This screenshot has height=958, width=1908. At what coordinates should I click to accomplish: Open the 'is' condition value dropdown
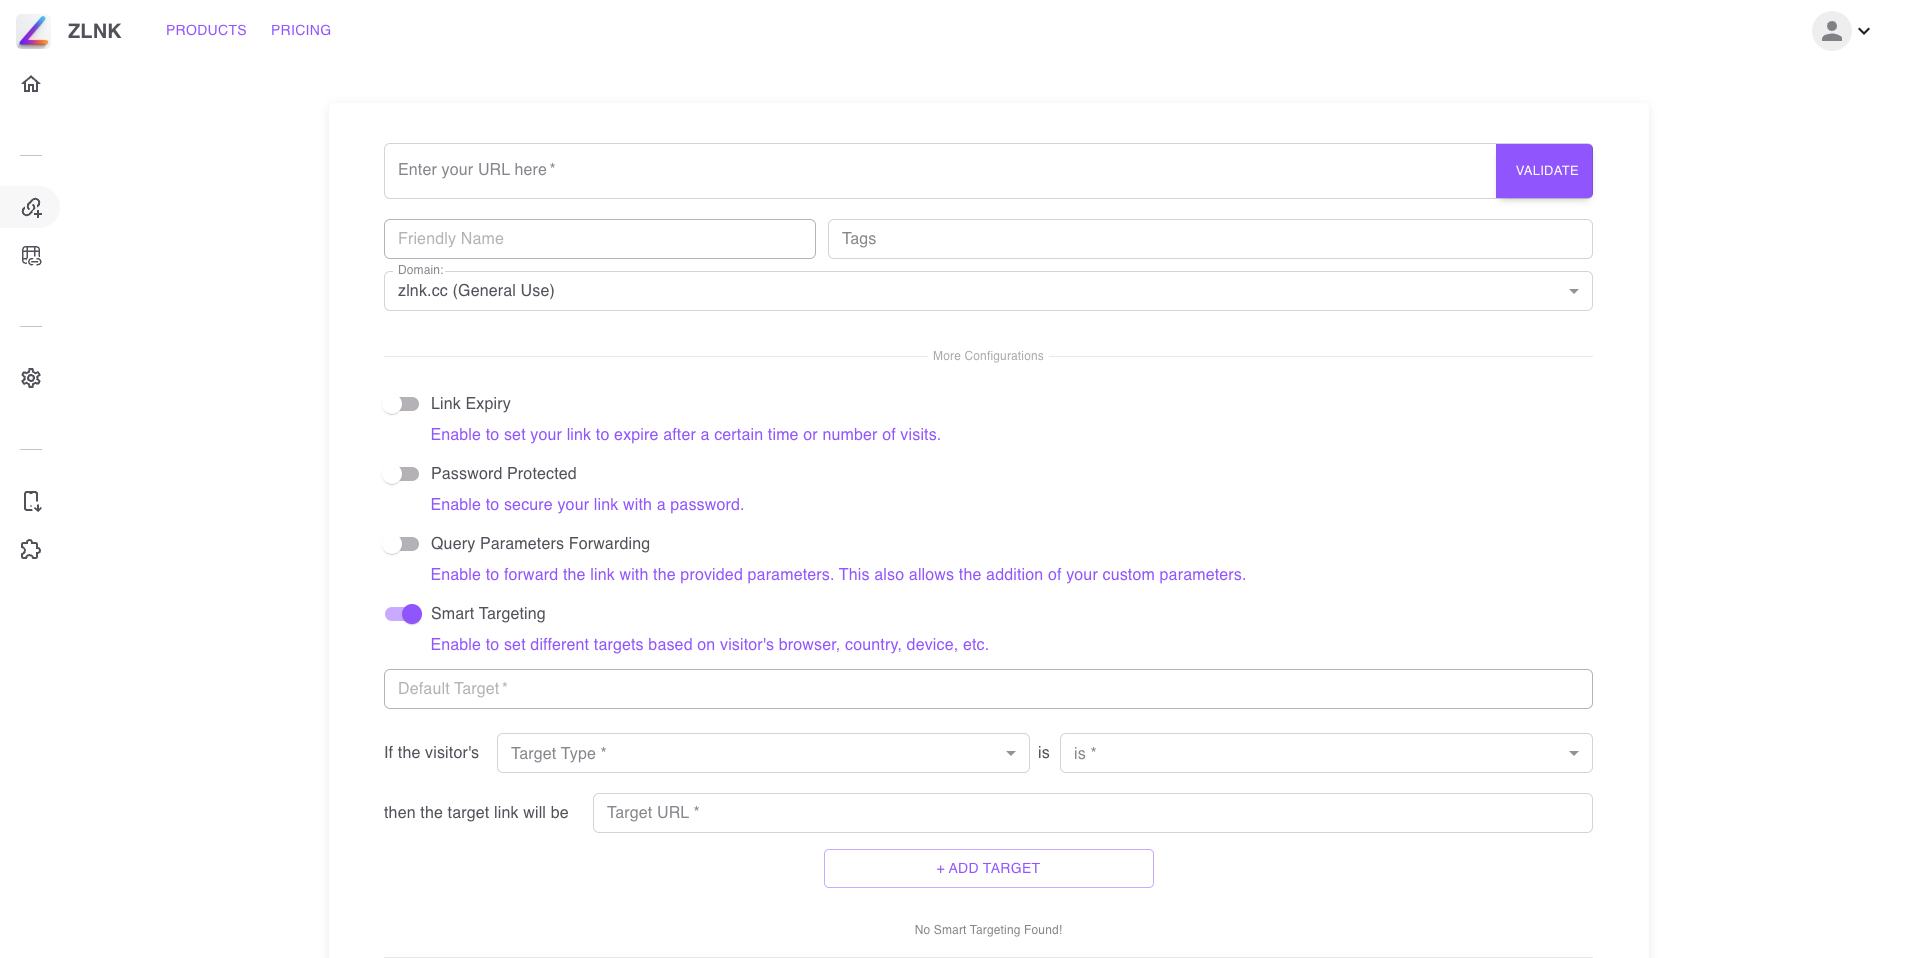[x=1326, y=753]
